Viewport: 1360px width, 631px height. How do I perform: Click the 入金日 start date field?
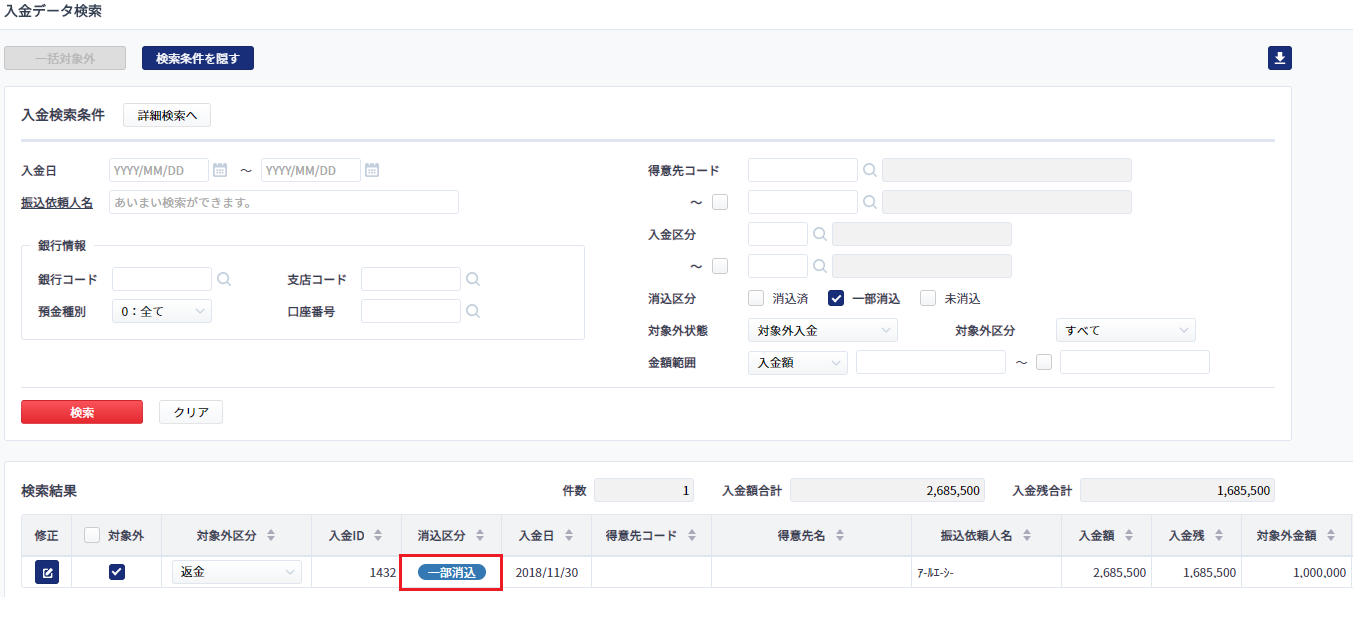click(x=159, y=170)
